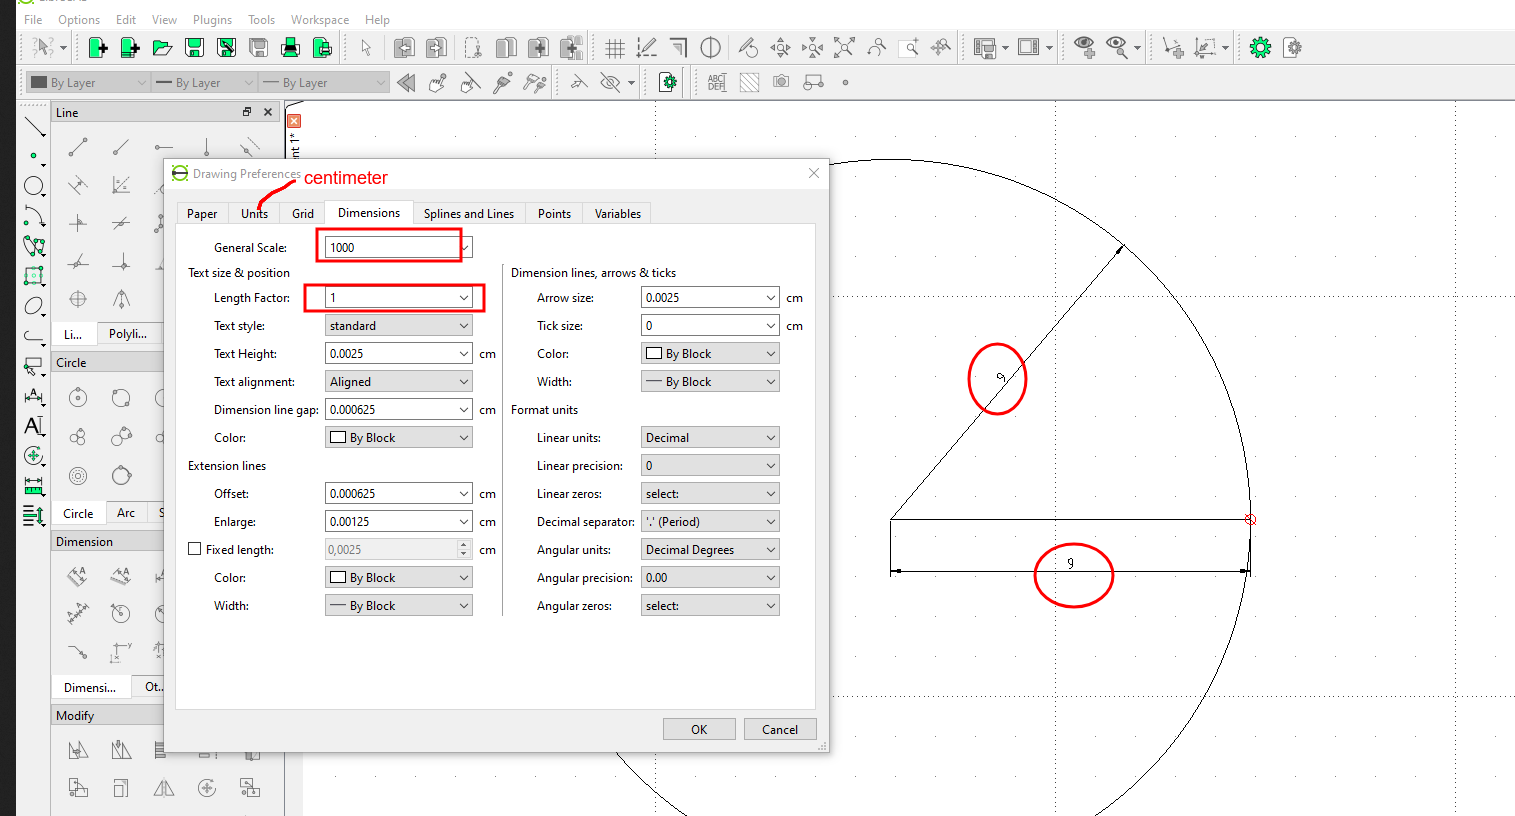The height and width of the screenshot is (816, 1515).
Task: Select the MText ABC DEF icon
Action: pyautogui.click(x=717, y=83)
